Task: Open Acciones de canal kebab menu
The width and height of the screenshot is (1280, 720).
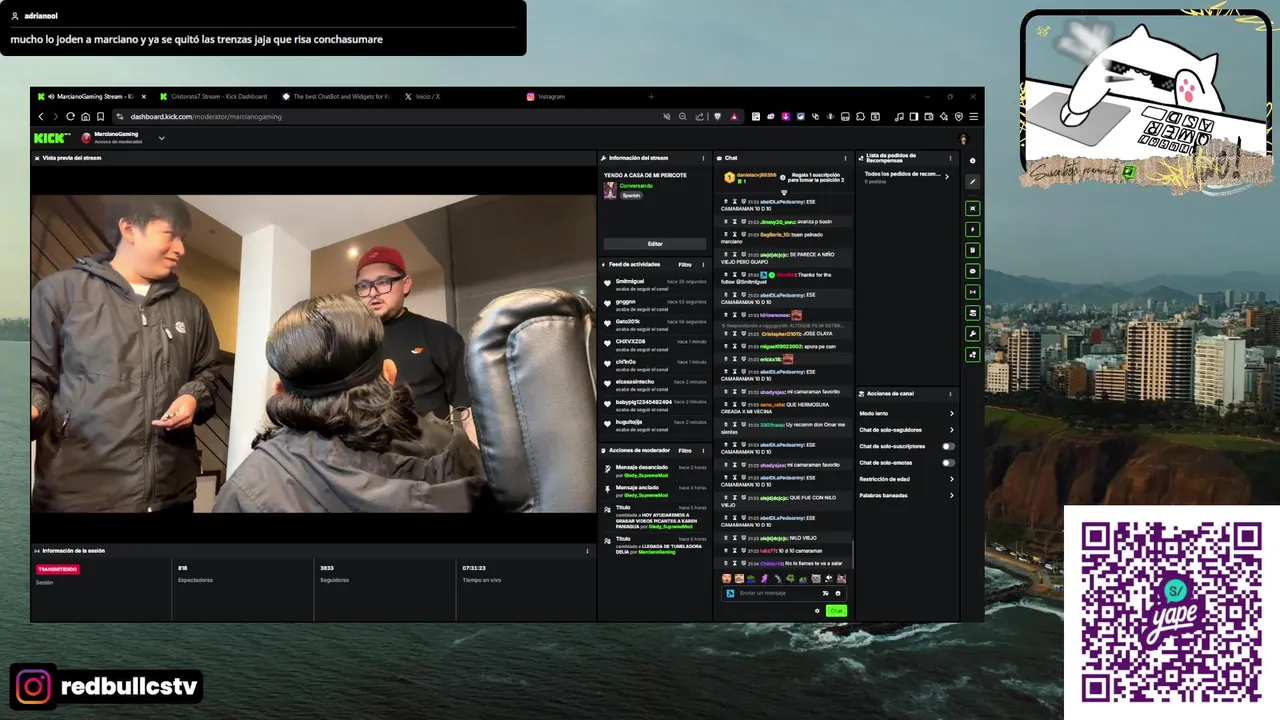Action: click(x=952, y=393)
